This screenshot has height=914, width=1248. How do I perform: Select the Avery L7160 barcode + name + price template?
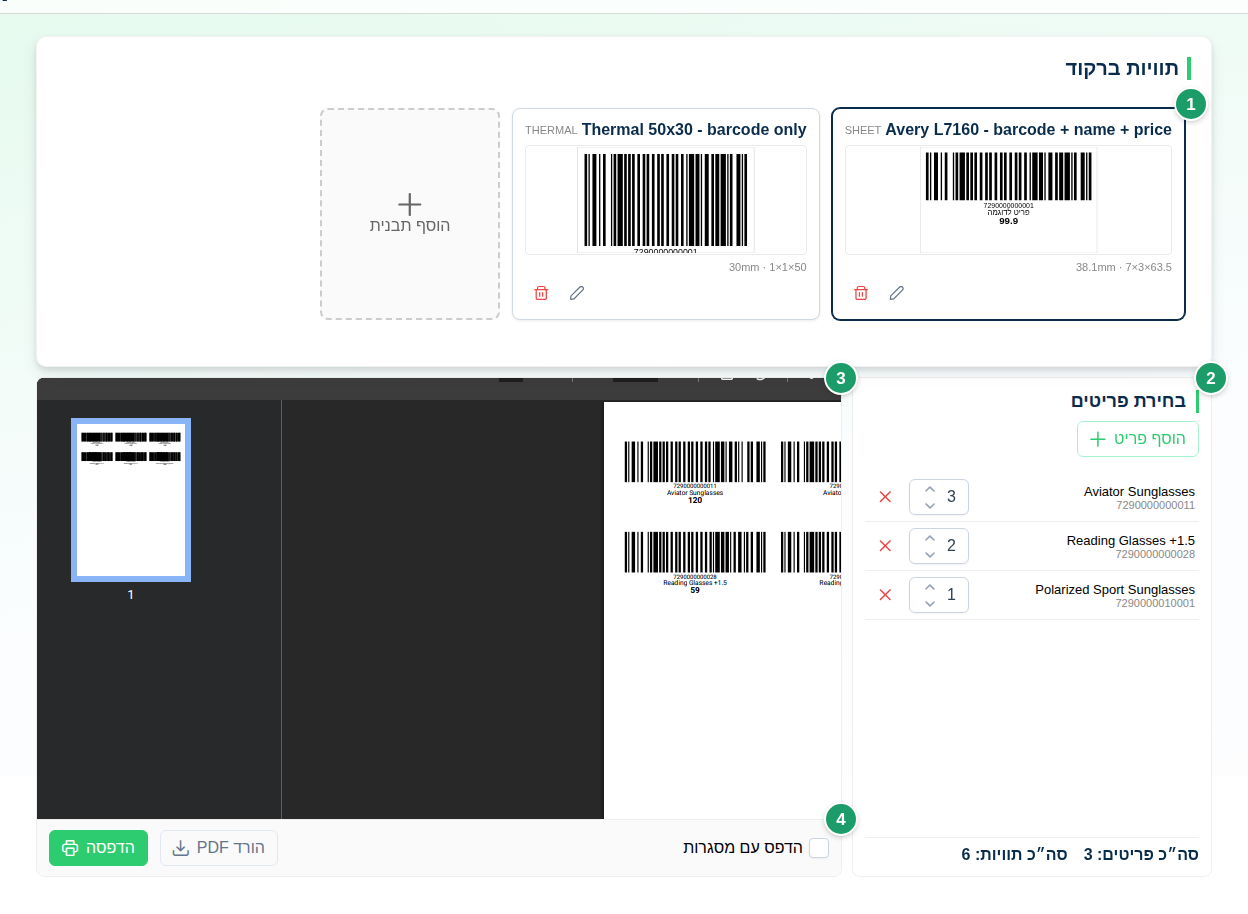point(1008,214)
